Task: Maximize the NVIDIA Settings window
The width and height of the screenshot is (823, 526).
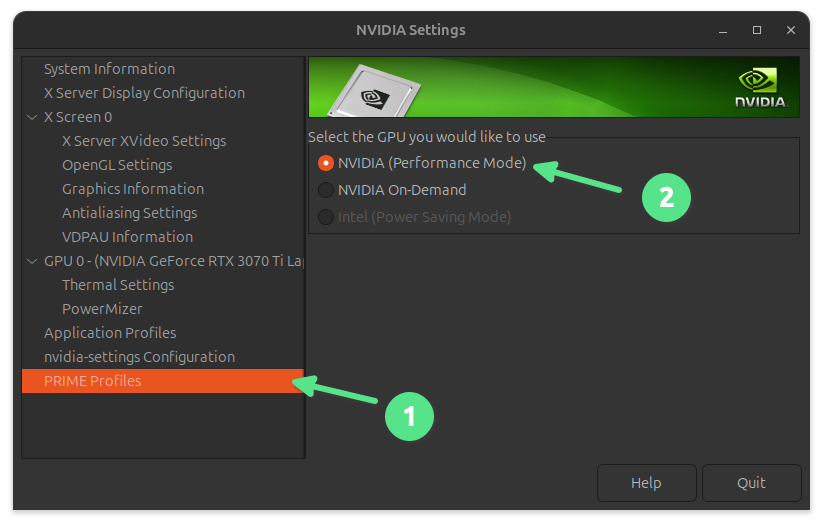Action: [757, 30]
